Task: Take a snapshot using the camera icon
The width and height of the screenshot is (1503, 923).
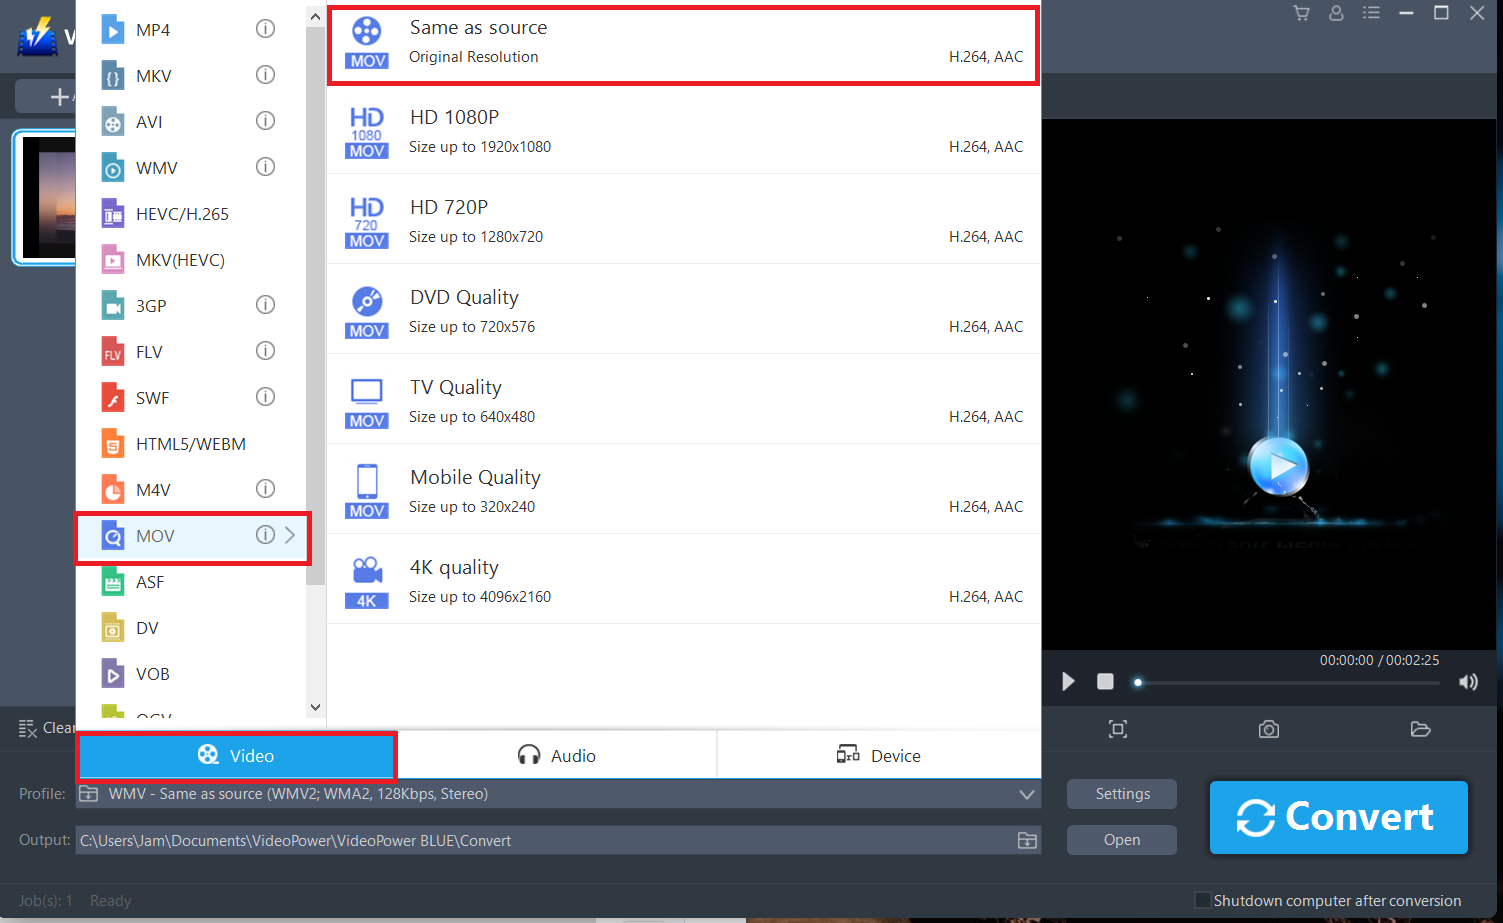Action: pos(1268,729)
